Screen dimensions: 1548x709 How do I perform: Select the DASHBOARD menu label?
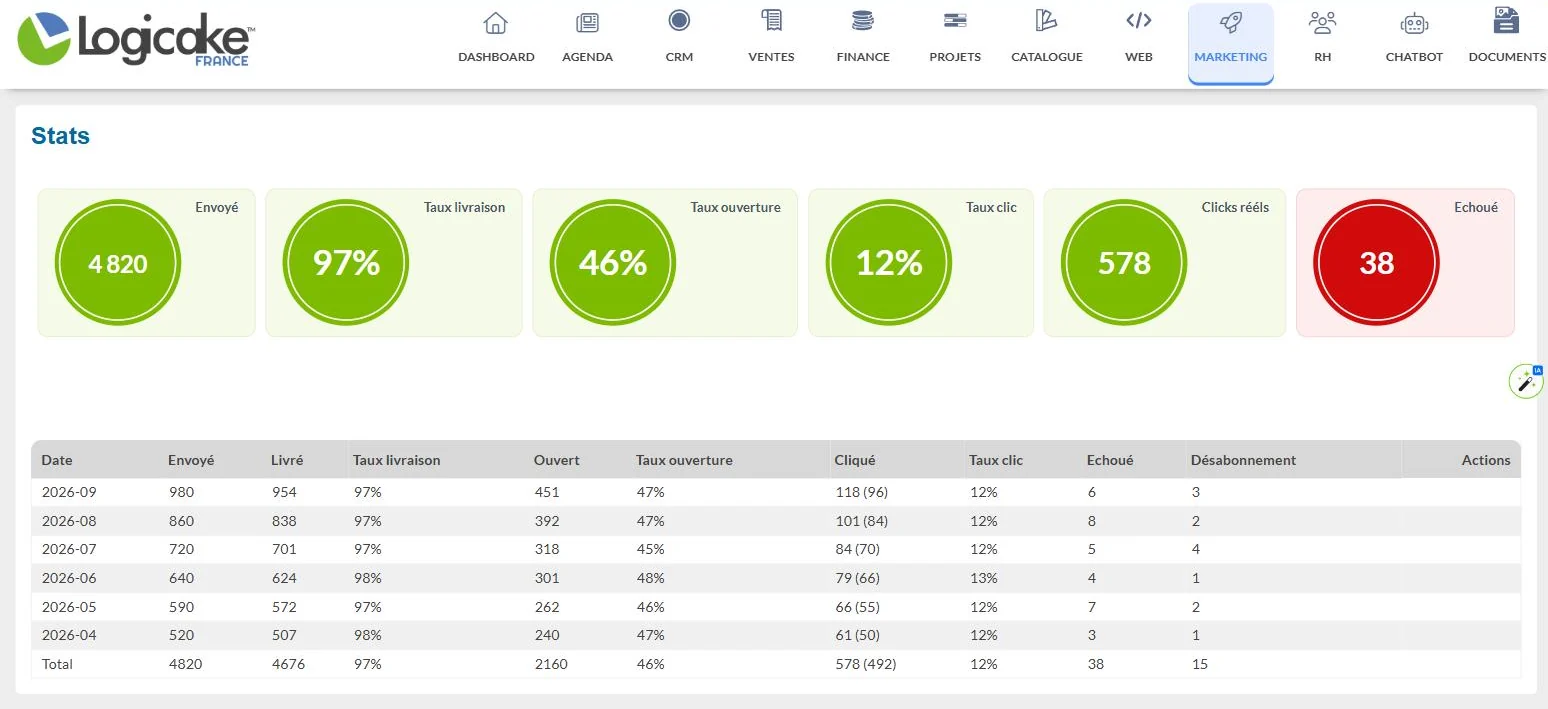(x=496, y=57)
